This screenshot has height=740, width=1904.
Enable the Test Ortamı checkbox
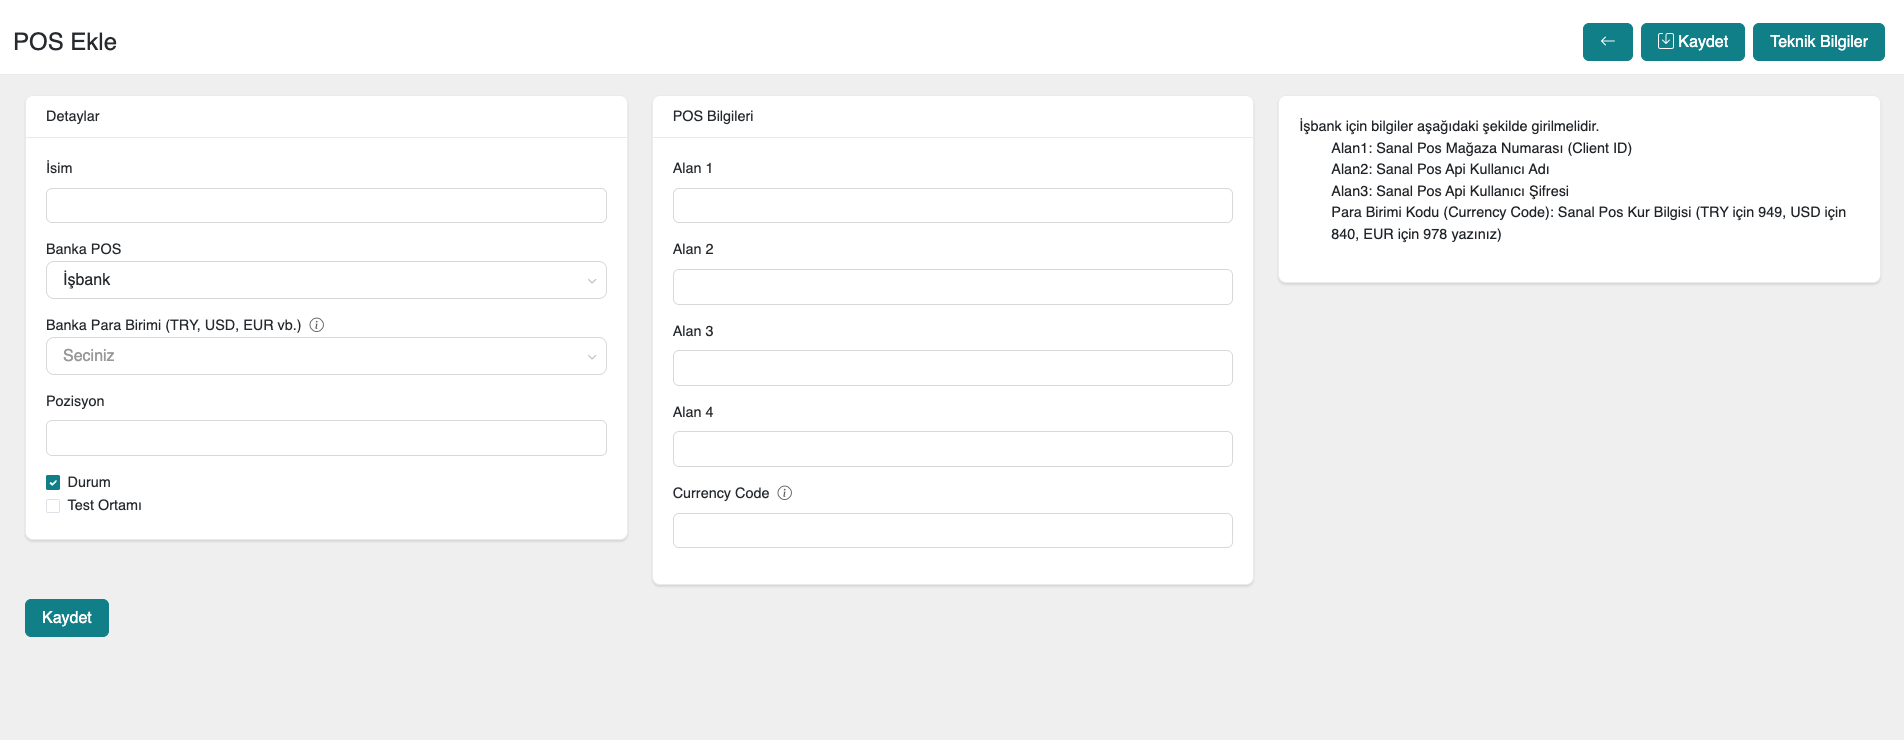tap(54, 506)
